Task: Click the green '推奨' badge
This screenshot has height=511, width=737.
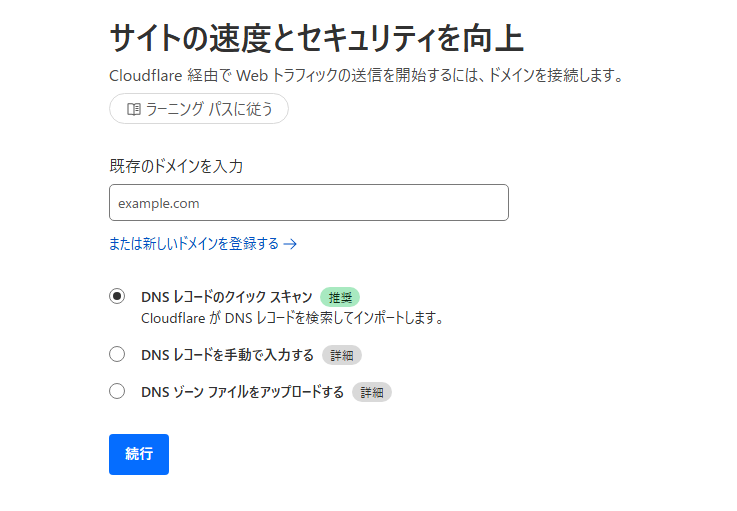Action: click(x=340, y=297)
